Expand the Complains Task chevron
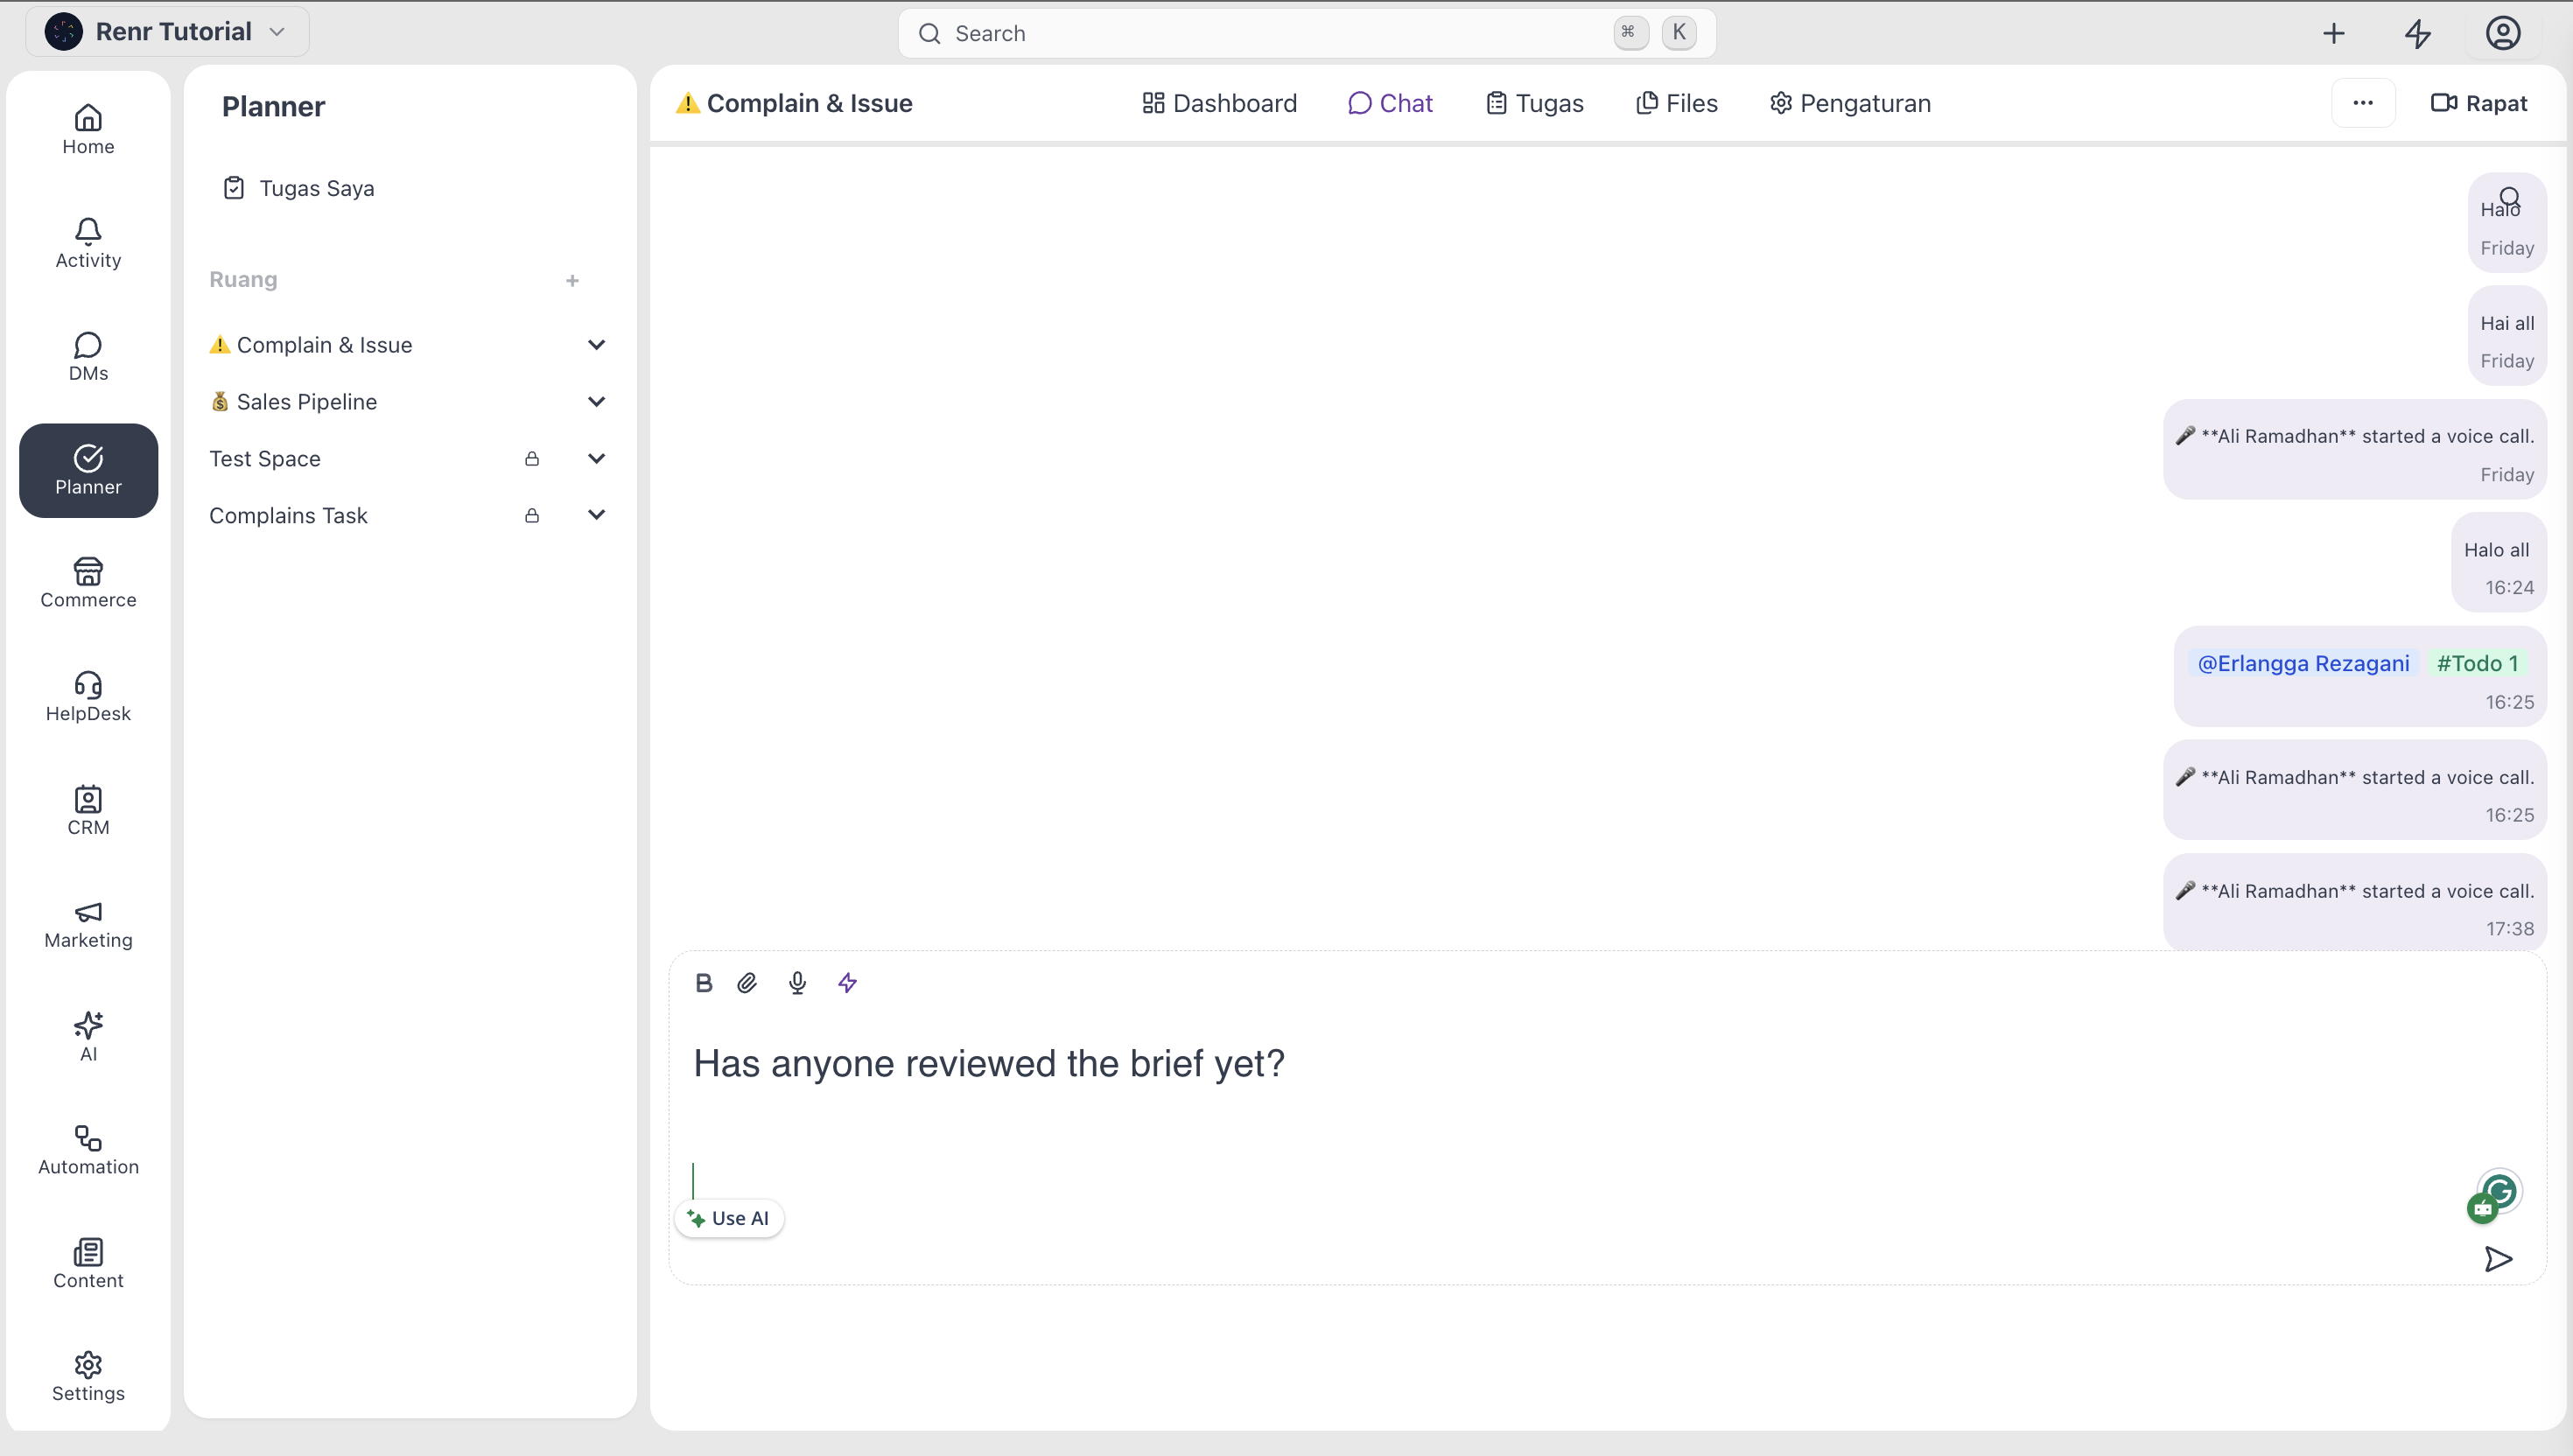The width and height of the screenshot is (2573, 1456). 596,515
